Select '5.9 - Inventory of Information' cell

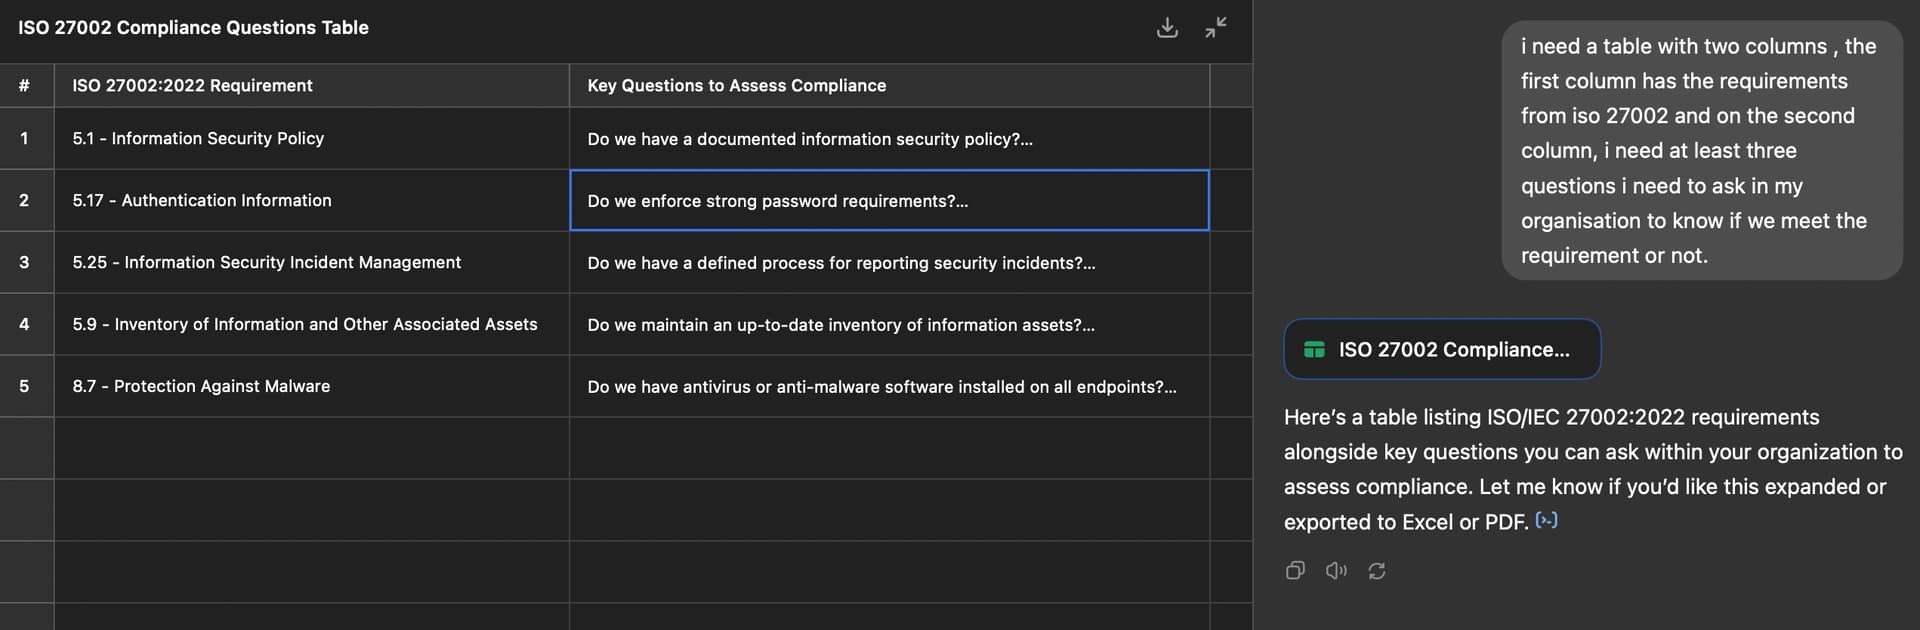pos(312,324)
